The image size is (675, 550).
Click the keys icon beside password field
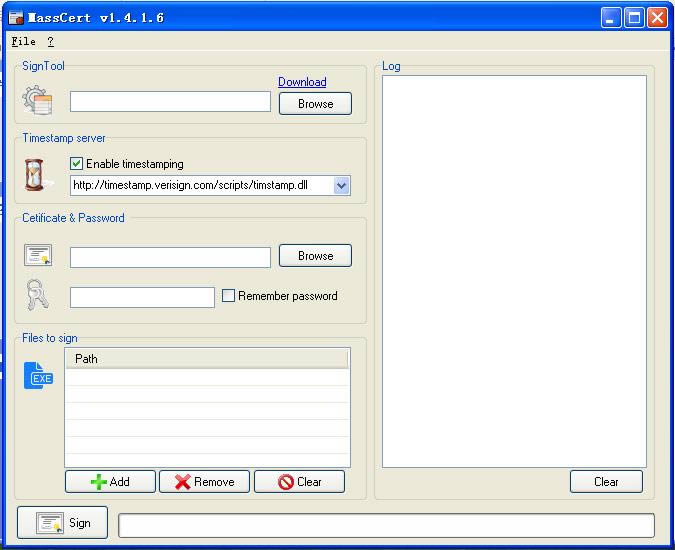[37, 295]
